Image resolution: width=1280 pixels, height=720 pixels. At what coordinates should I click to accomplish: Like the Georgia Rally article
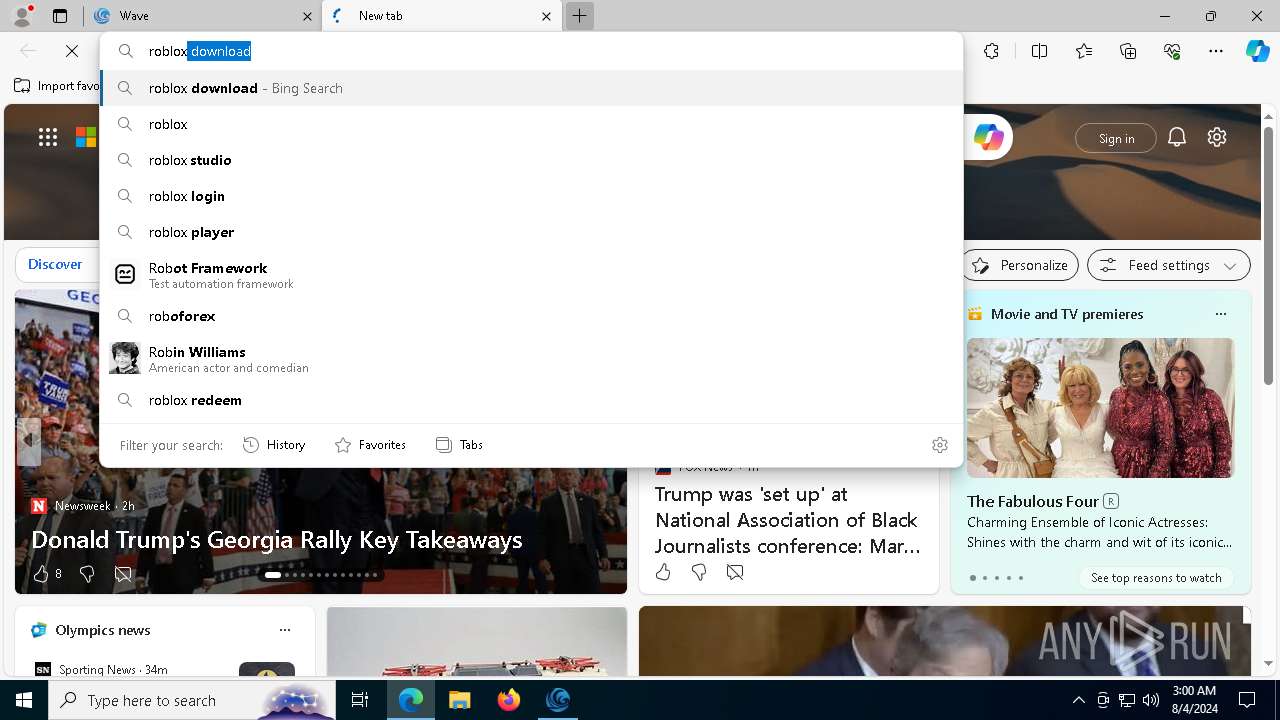41,574
